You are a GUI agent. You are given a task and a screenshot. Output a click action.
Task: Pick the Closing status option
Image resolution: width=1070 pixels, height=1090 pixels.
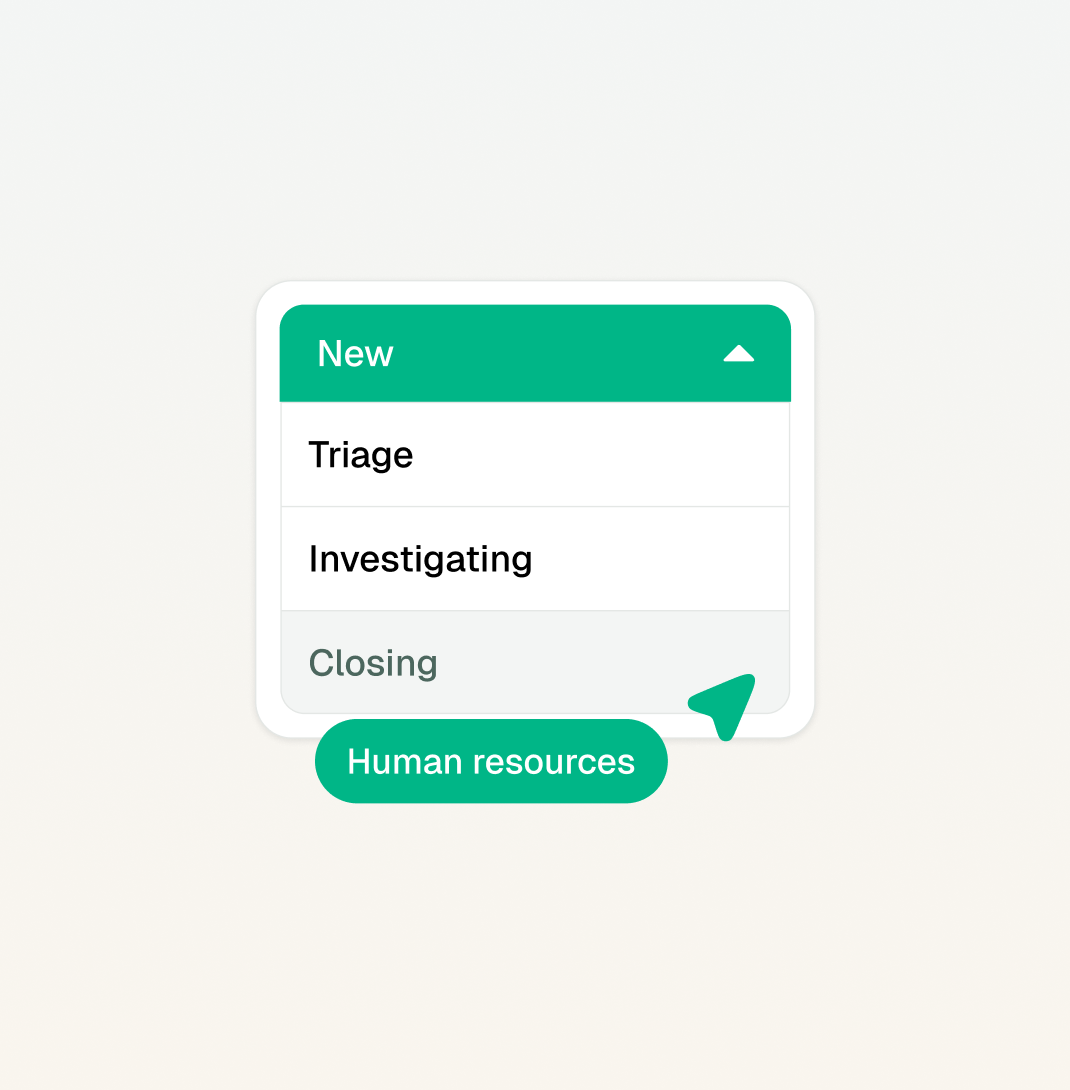point(535,662)
